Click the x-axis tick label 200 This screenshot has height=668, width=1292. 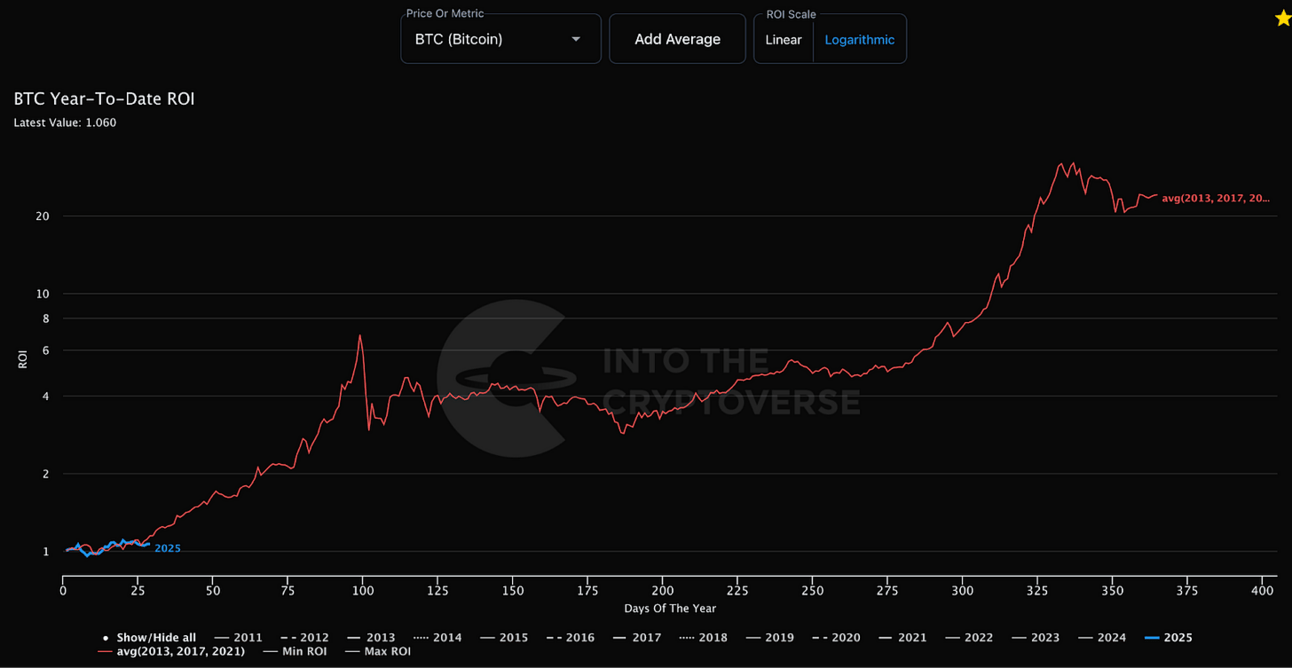point(662,591)
